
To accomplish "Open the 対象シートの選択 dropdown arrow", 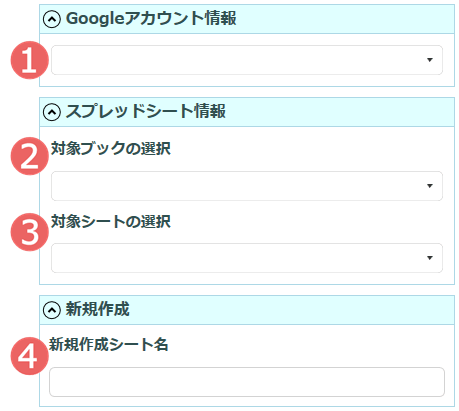I will [430, 258].
